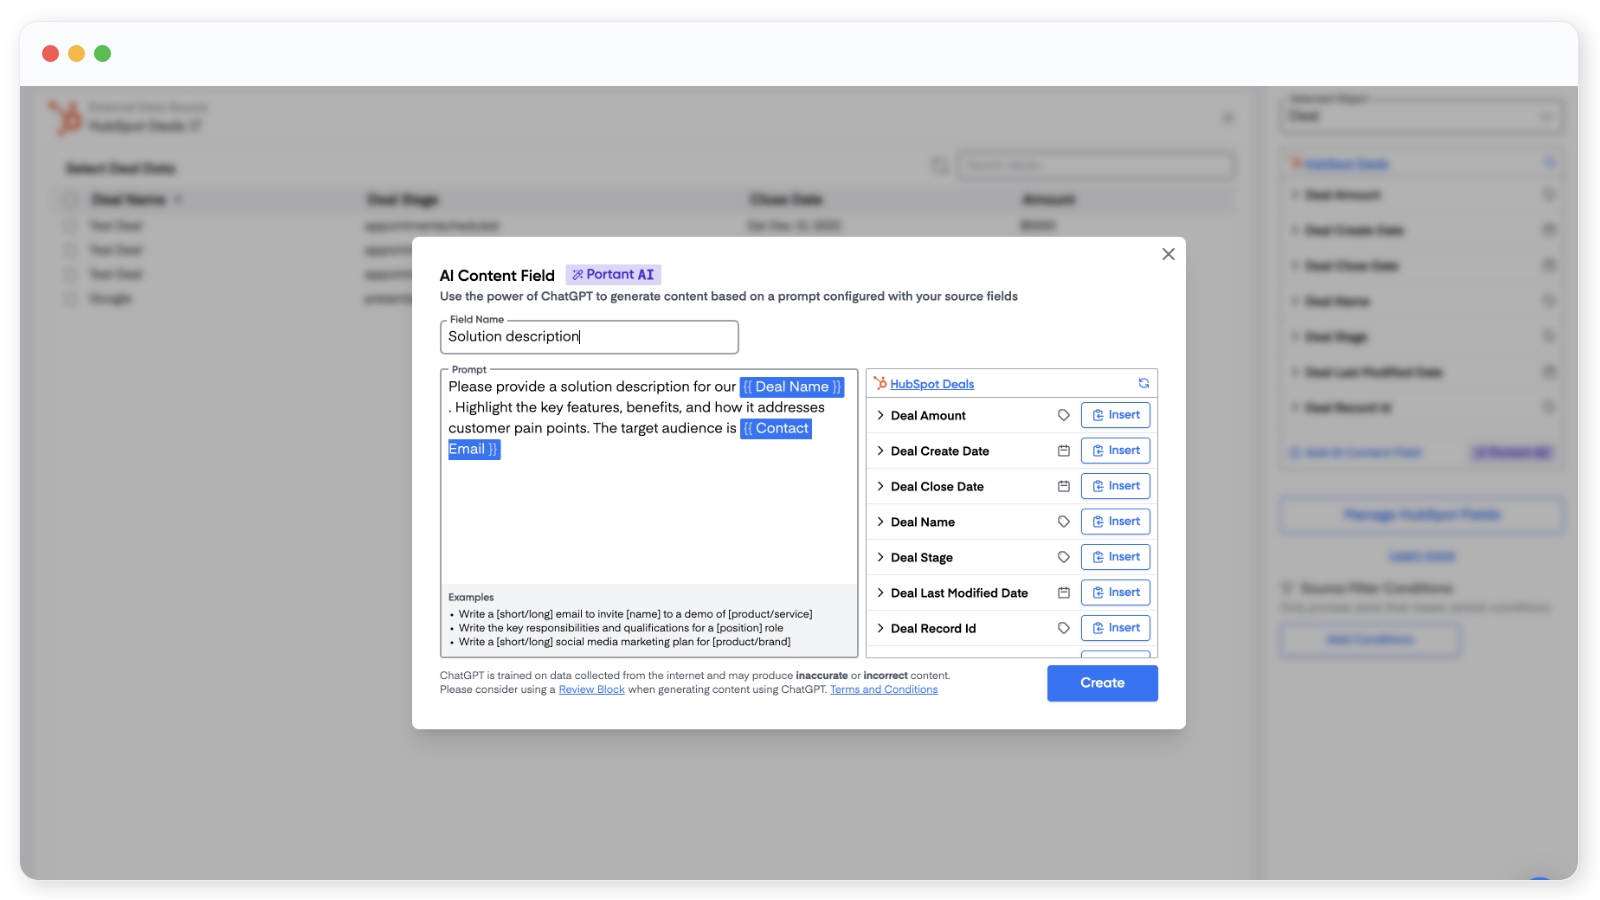Click the Field Name text input

click(x=589, y=337)
